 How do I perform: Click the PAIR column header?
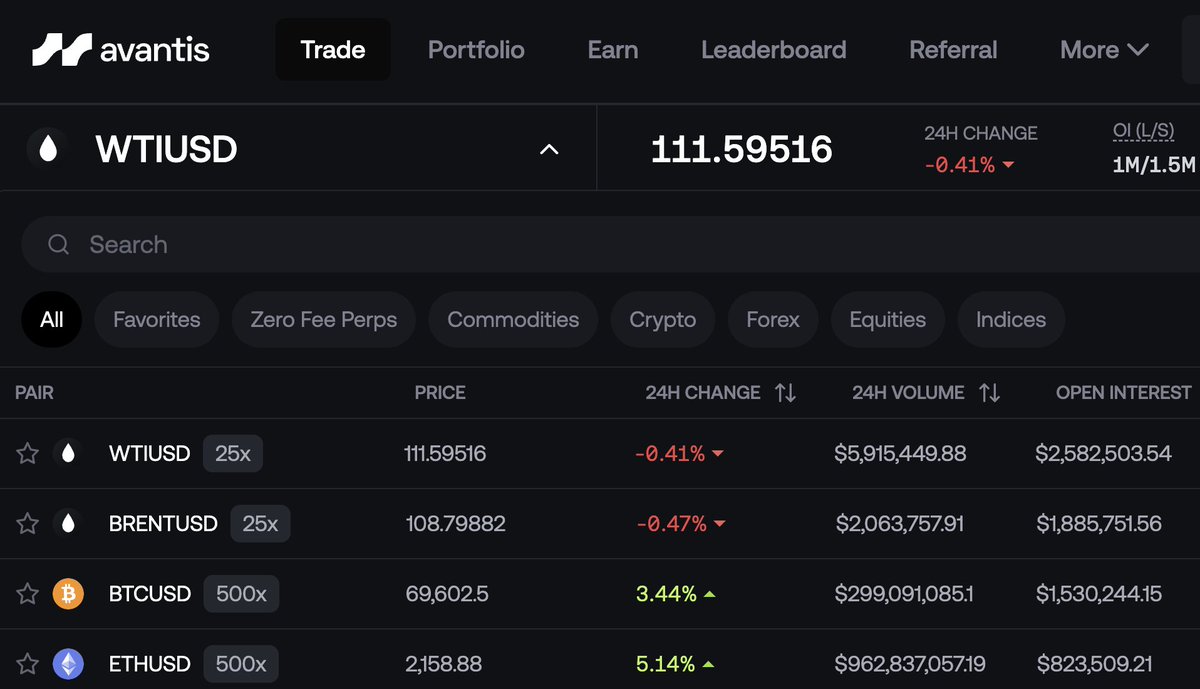[x=34, y=393]
